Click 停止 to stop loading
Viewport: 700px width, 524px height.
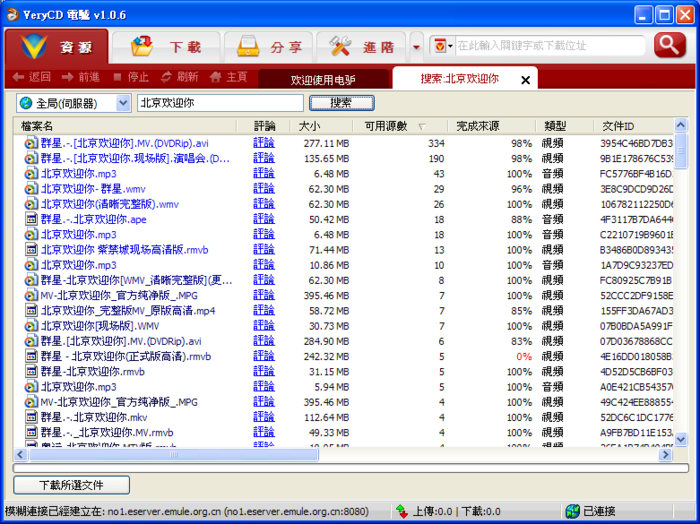pyautogui.click(x=130, y=77)
